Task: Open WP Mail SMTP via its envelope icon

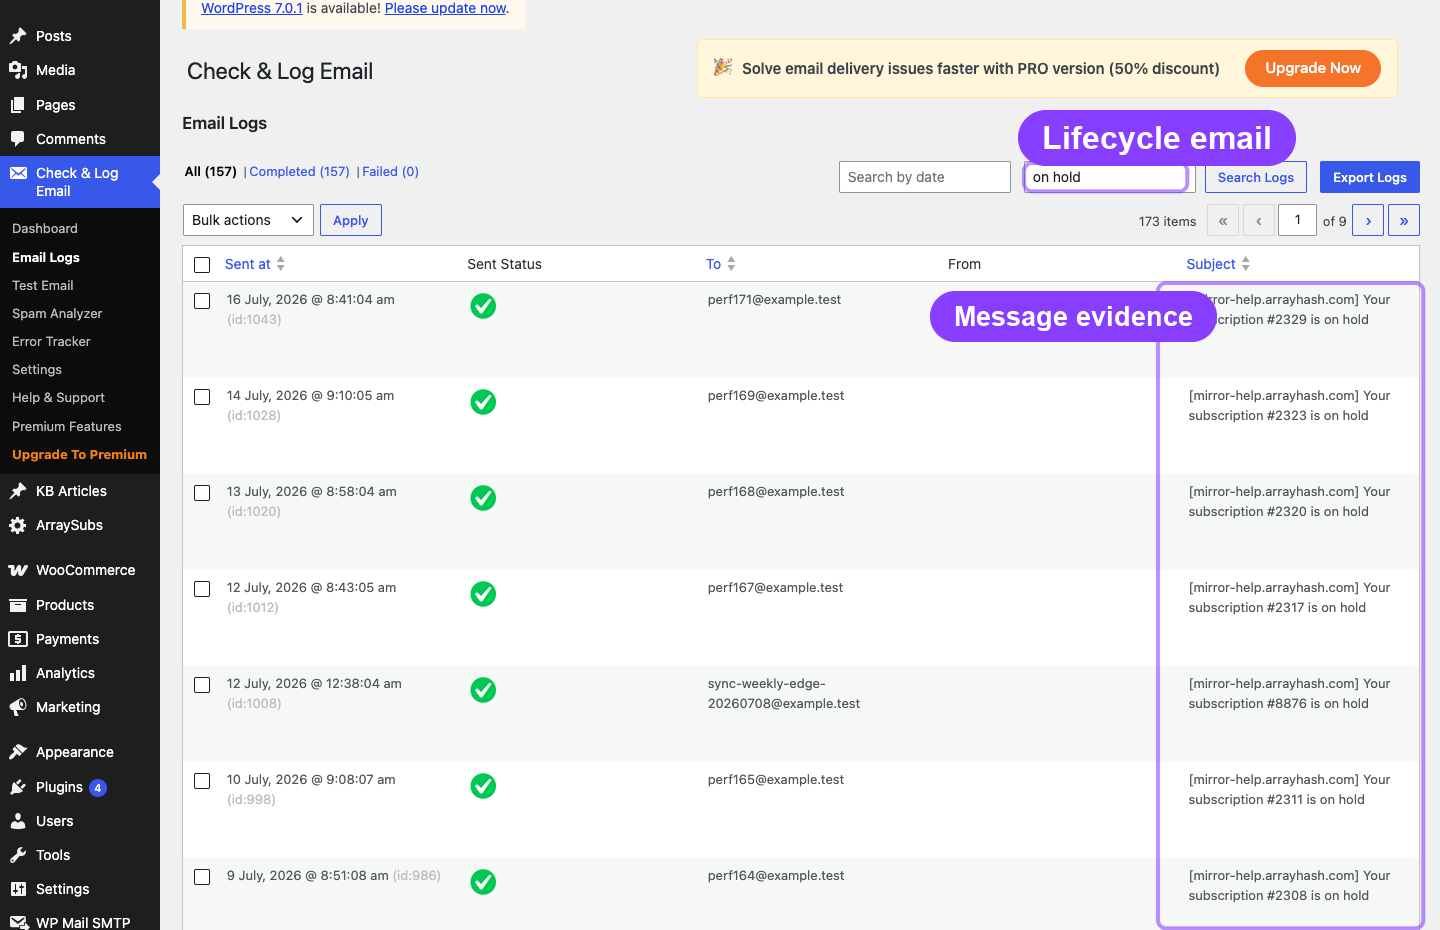Action: 18,923
